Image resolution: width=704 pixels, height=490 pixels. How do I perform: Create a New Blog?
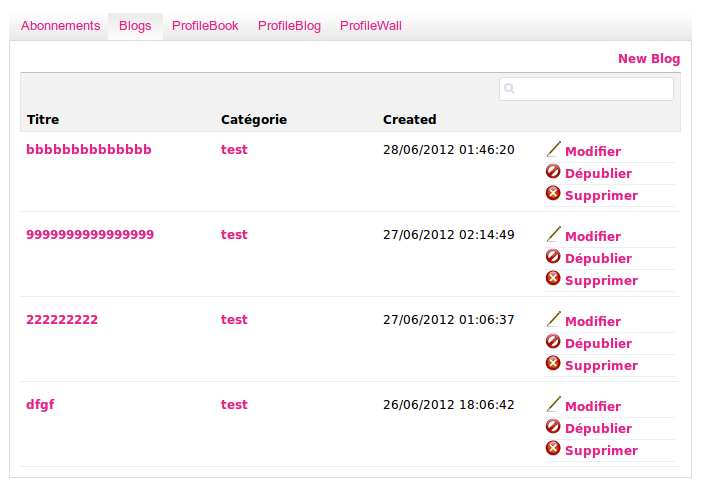(649, 59)
